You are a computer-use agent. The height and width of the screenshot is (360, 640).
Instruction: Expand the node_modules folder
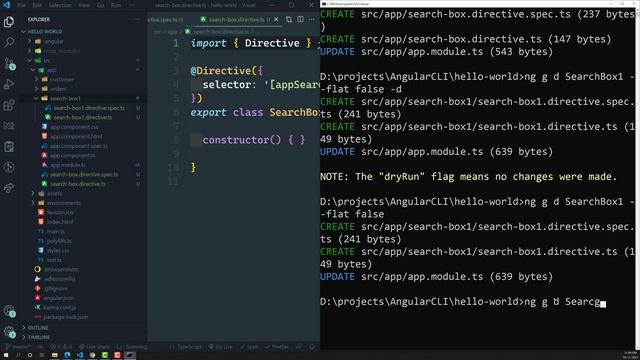click(x=61, y=51)
